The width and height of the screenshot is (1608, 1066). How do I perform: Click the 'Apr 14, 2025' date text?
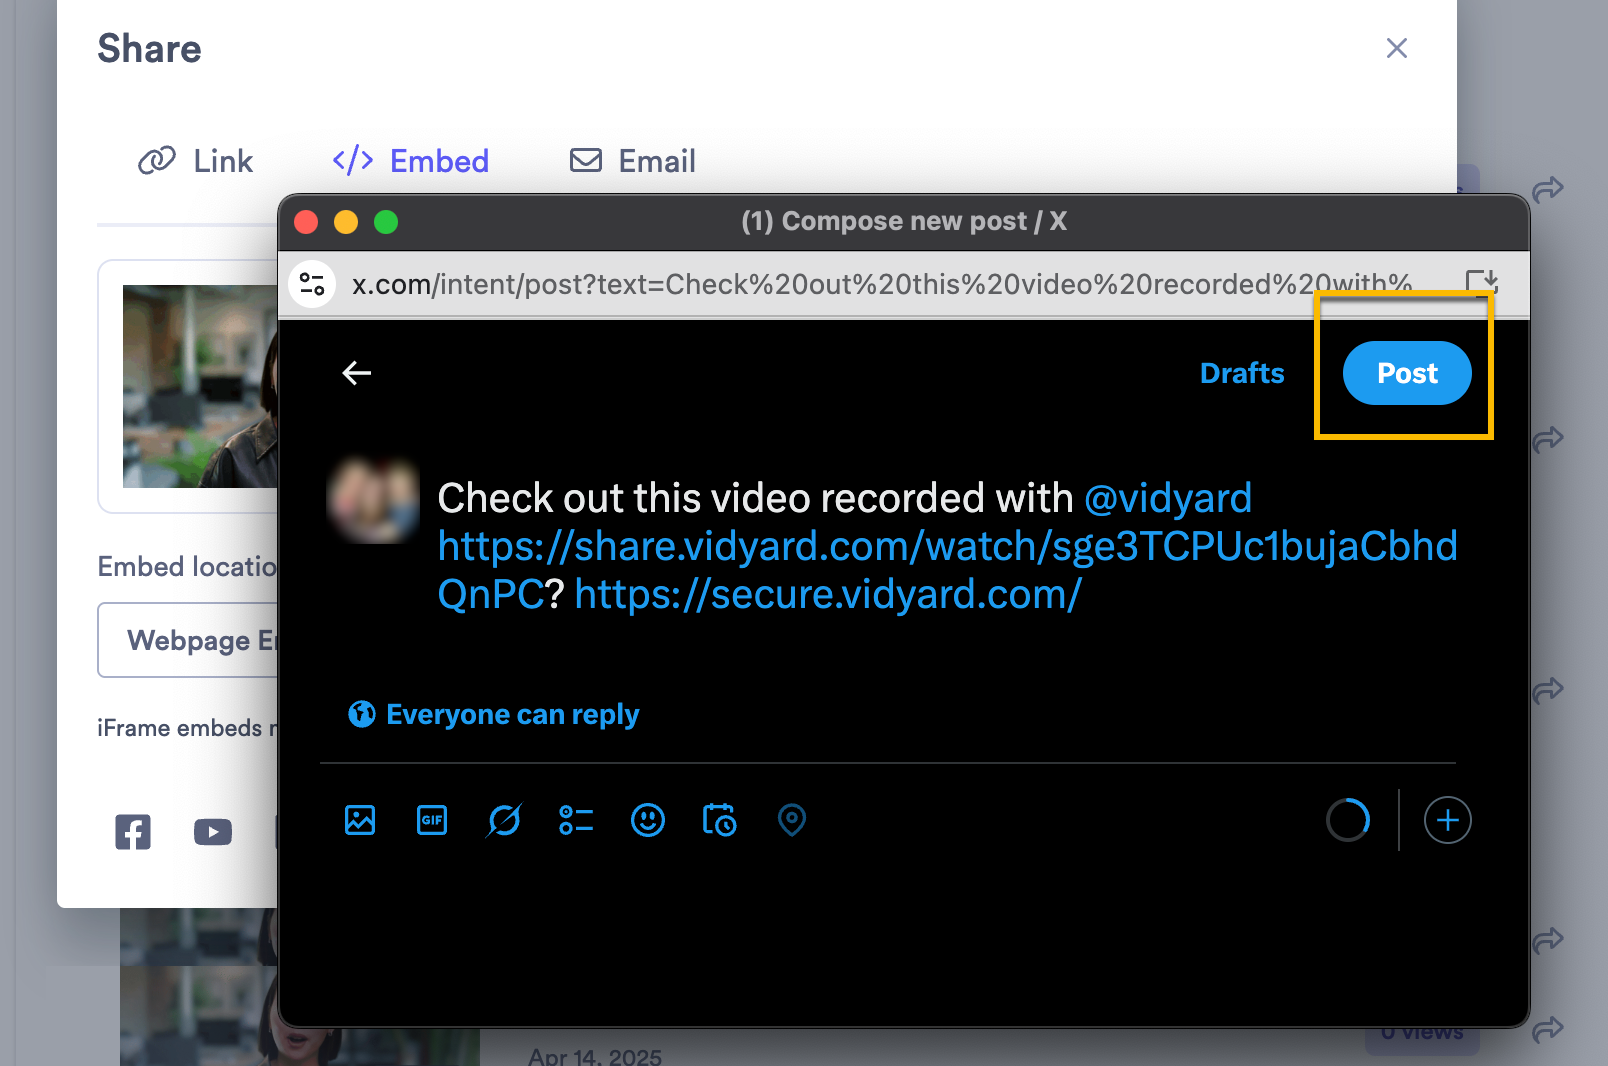(595, 1056)
